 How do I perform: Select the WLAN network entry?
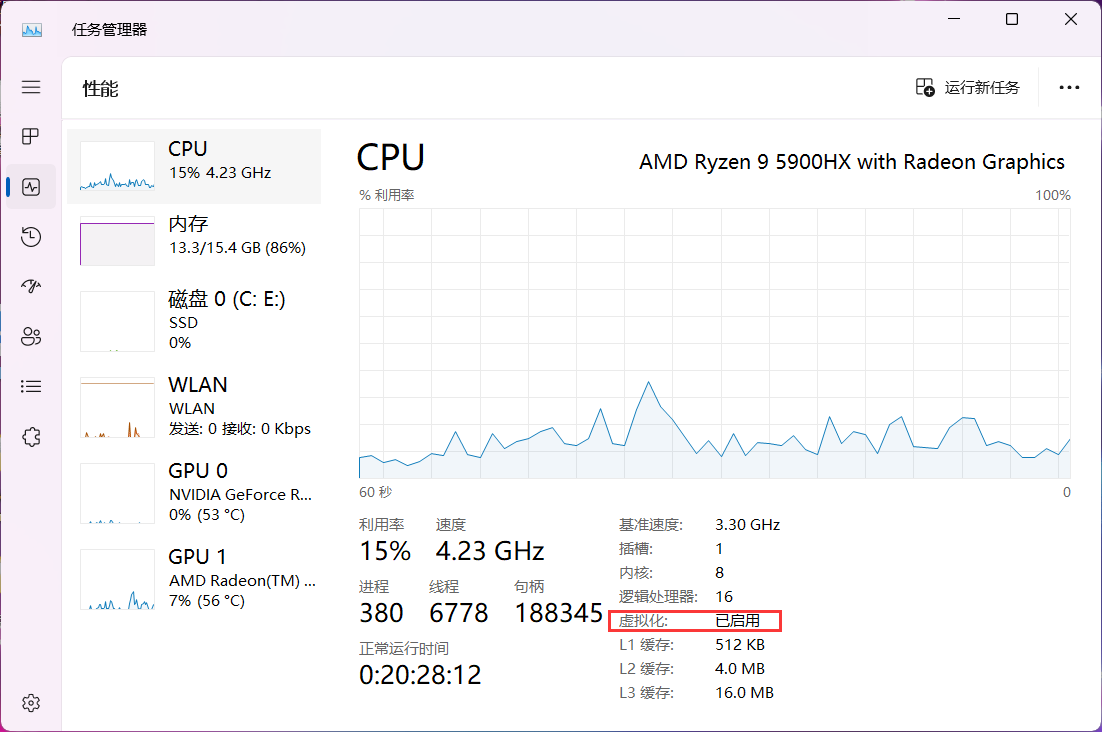(194, 407)
